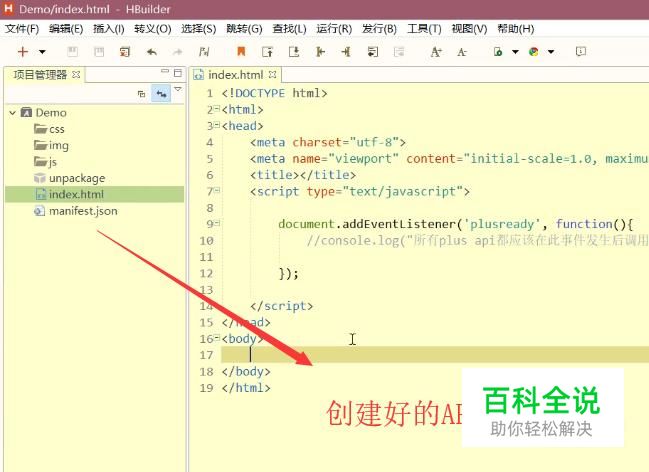This screenshot has width=649, height=472.
Task: Click the Chrome browser run icon
Action: (534, 52)
